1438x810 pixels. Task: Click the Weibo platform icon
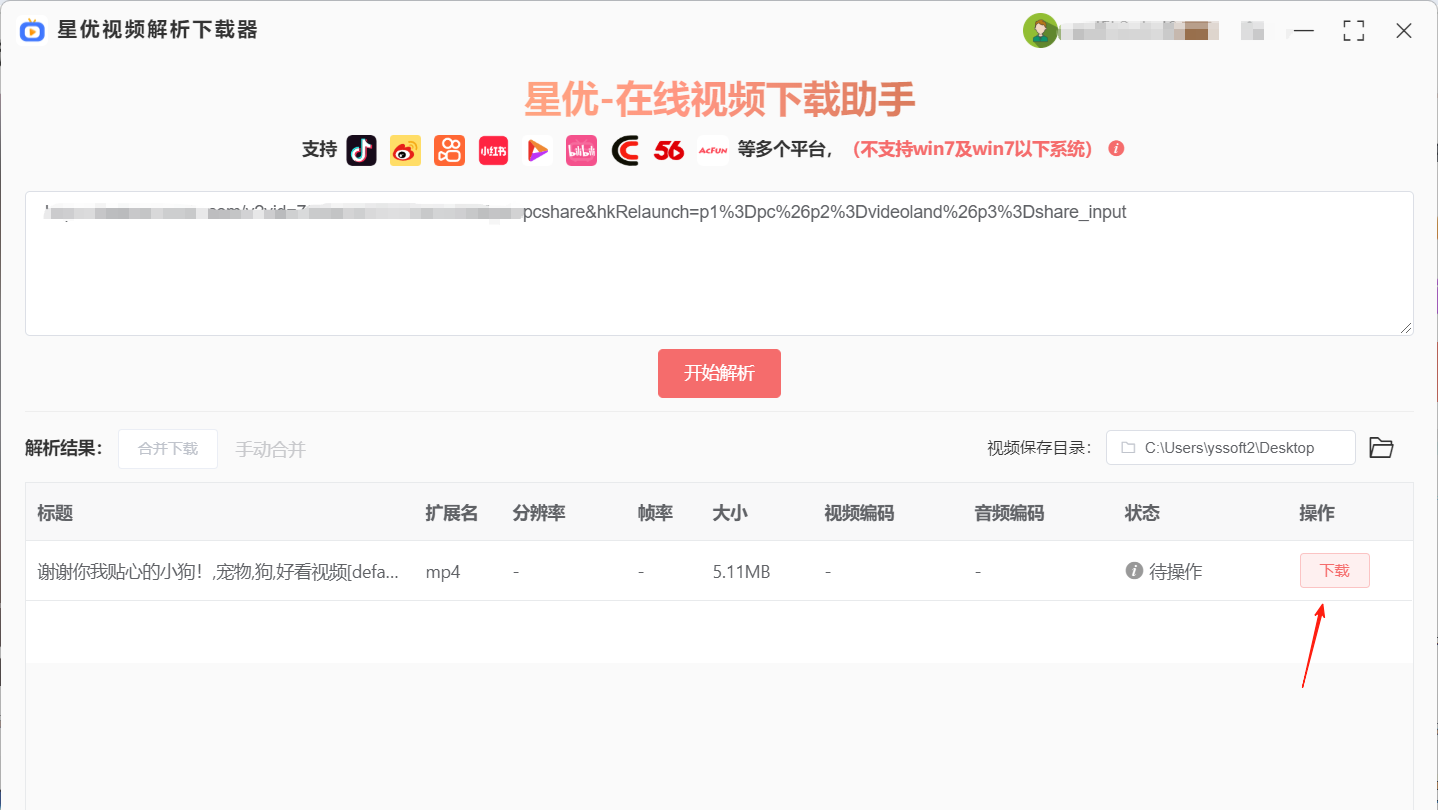(405, 150)
